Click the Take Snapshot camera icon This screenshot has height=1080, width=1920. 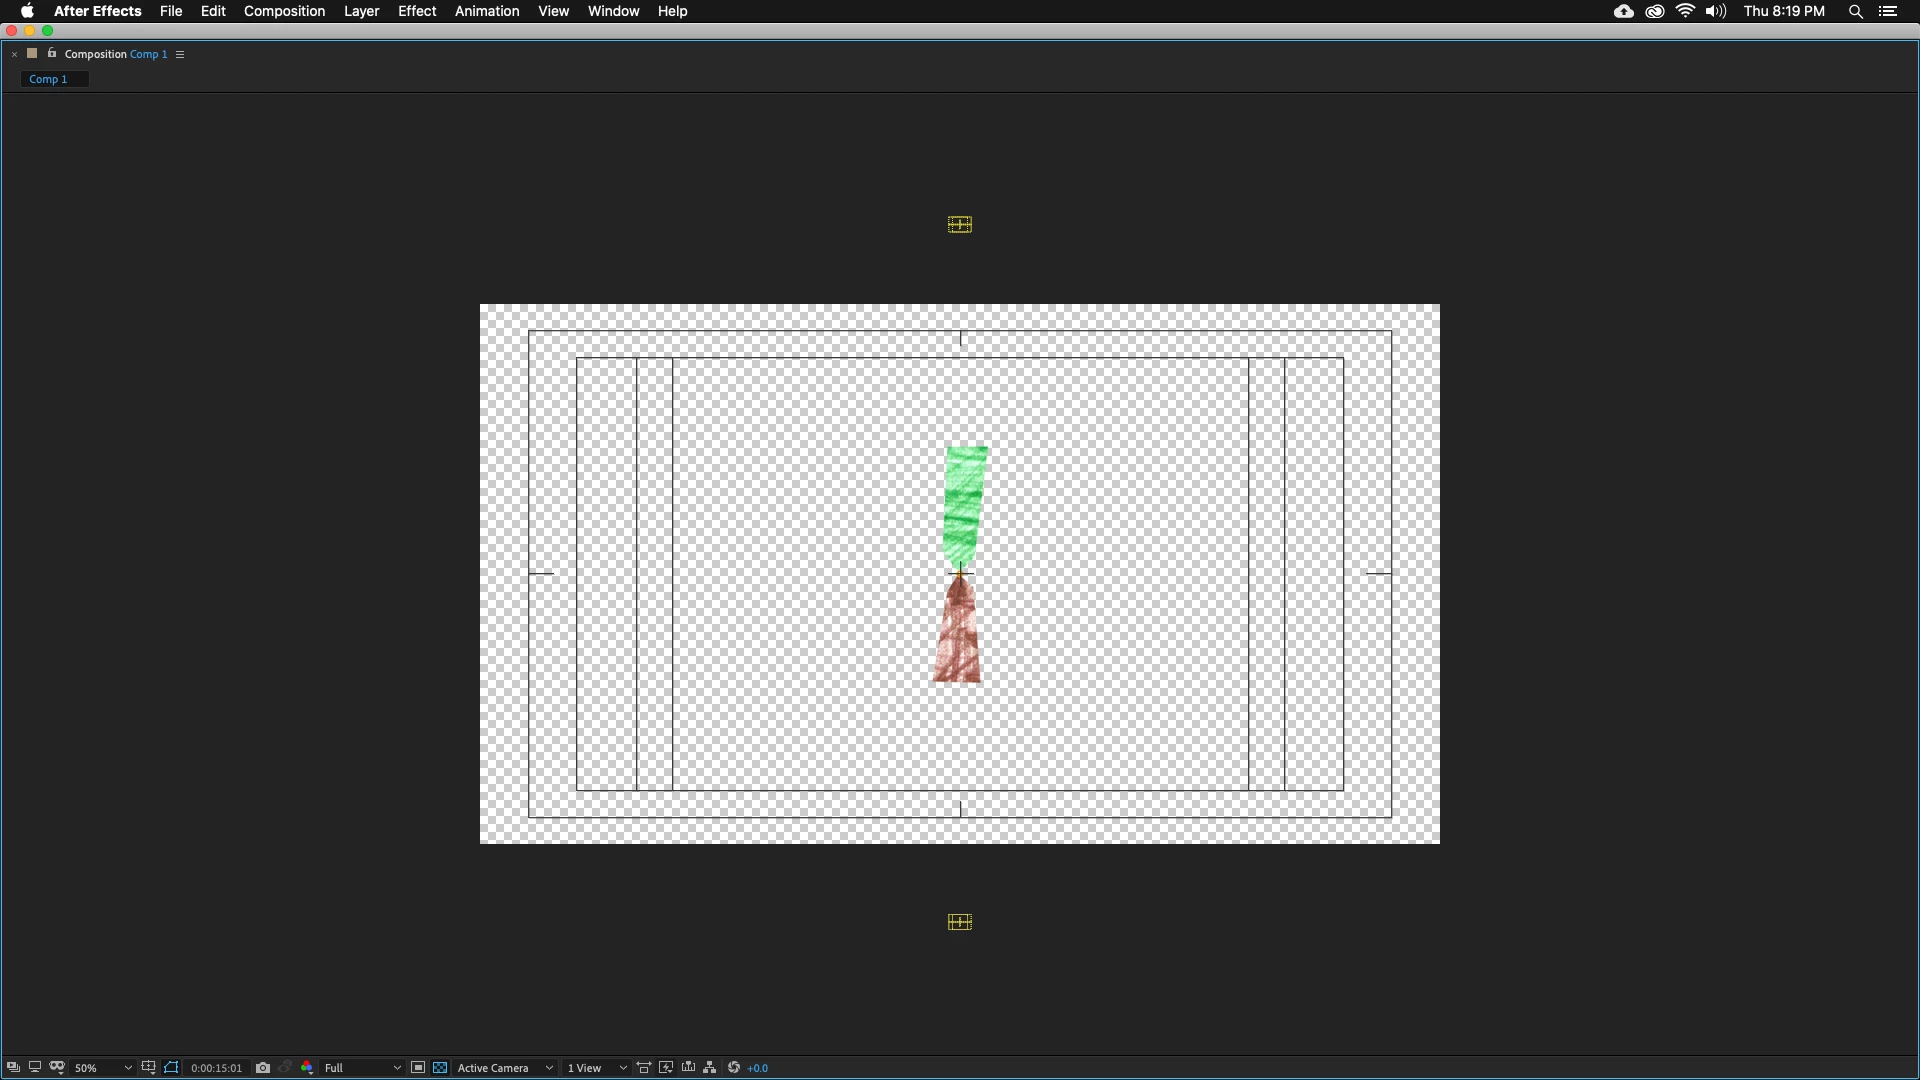coord(263,1068)
